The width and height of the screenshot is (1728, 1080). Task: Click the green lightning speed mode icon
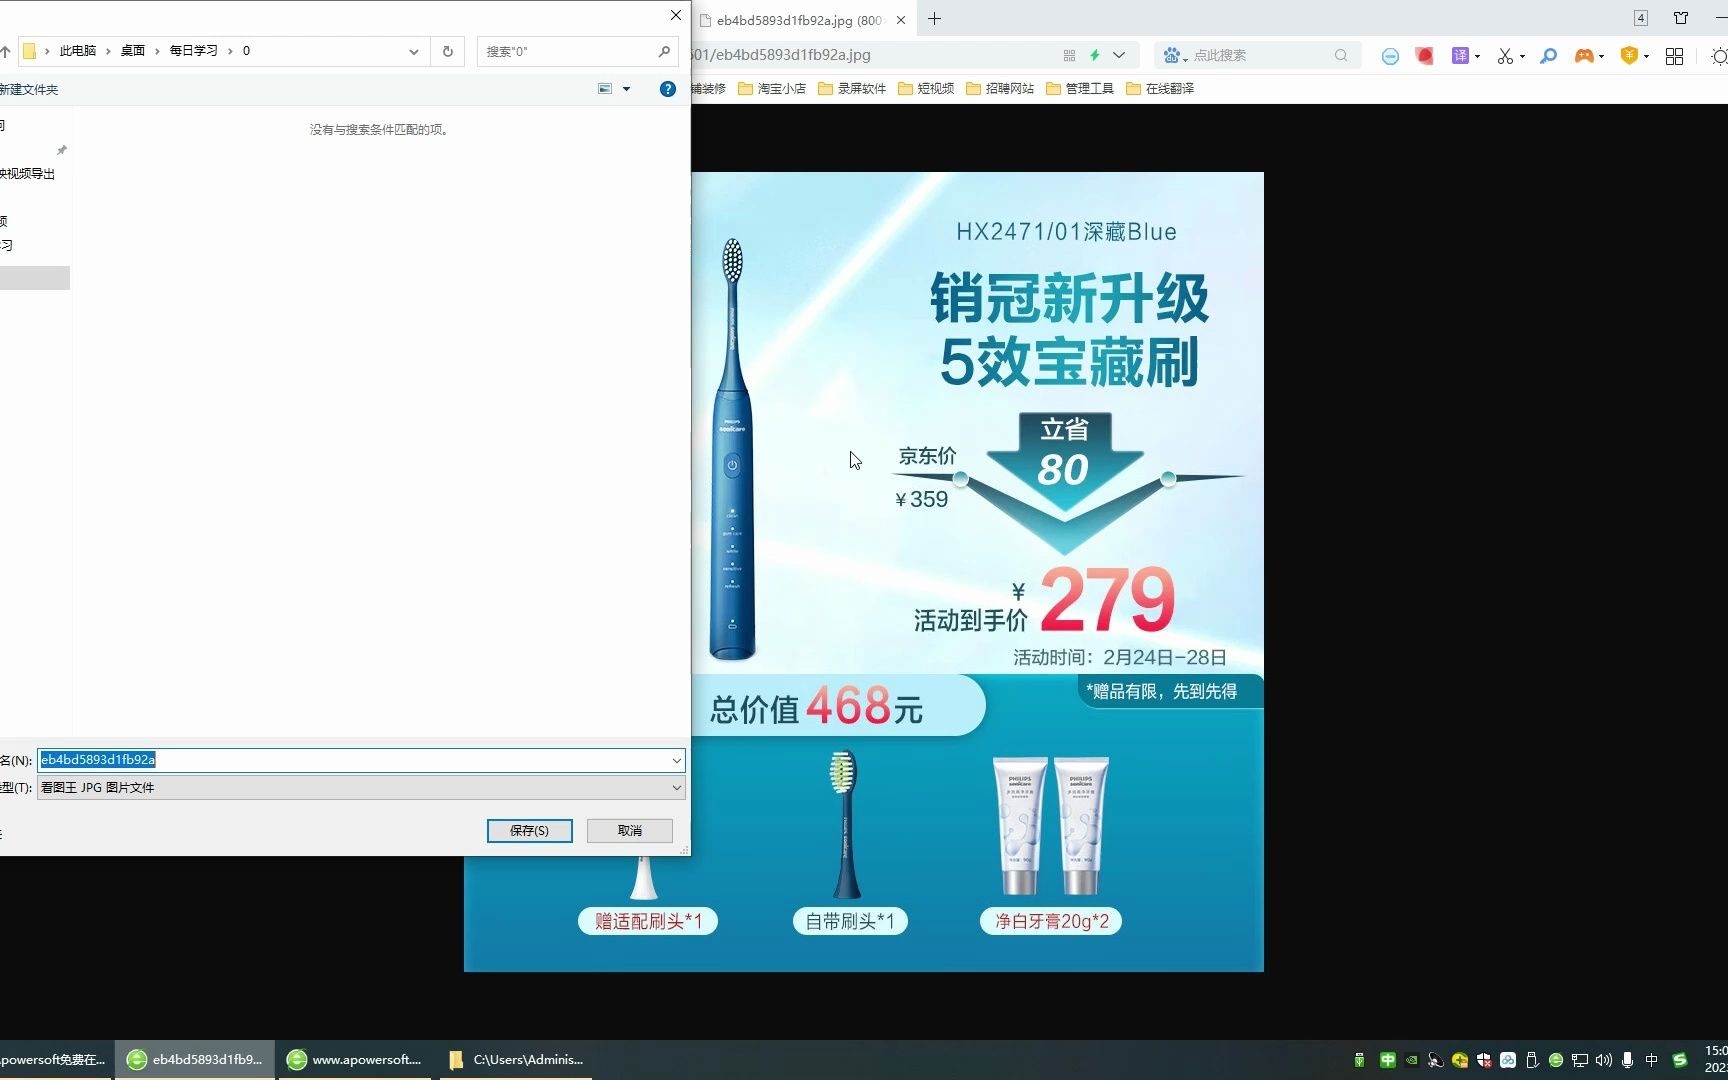(1095, 56)
